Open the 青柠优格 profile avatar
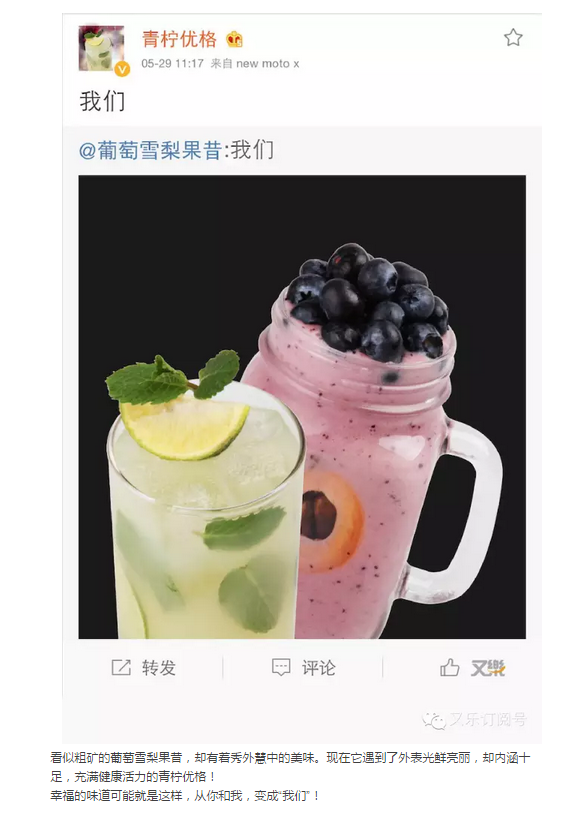 click(101, 48)
